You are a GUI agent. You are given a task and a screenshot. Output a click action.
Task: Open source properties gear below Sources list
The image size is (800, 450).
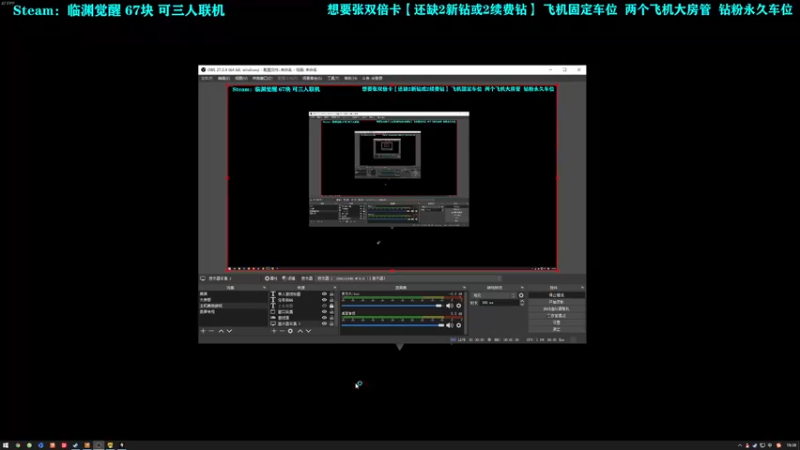tap(290, 331)
